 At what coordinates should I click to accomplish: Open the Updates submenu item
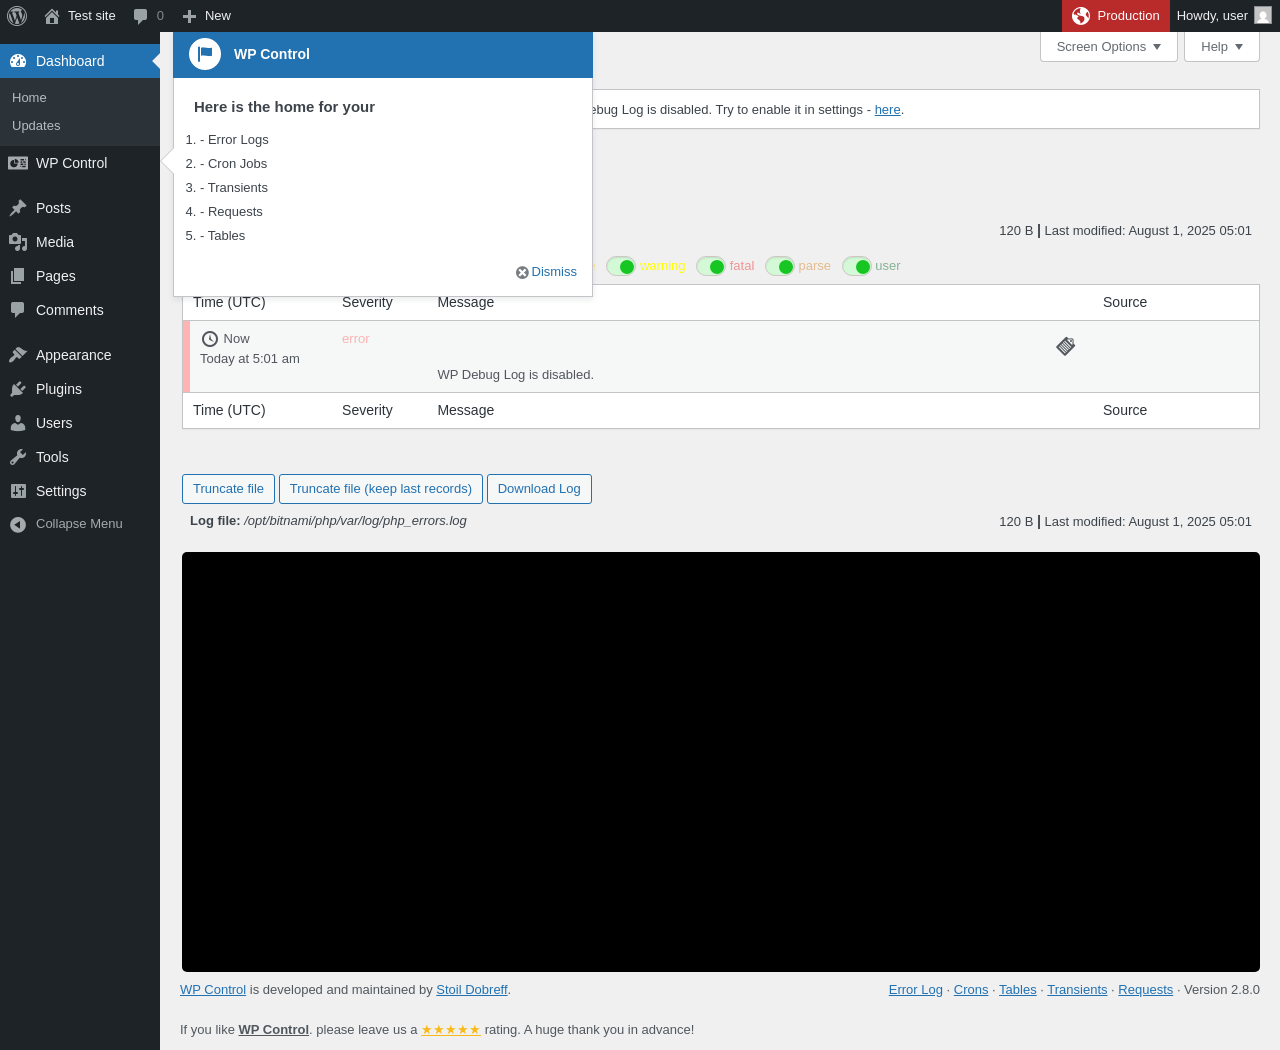click(36, 125)
